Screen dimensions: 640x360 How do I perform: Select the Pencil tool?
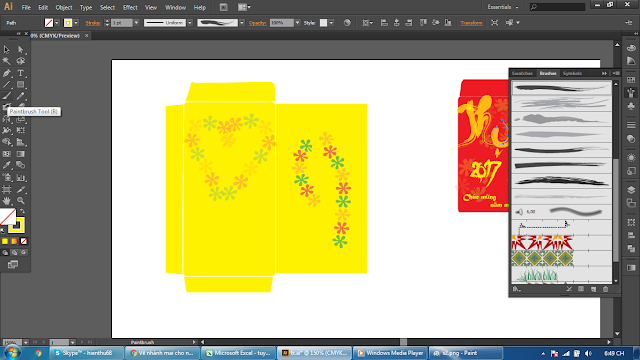click(x=20, y=96)
